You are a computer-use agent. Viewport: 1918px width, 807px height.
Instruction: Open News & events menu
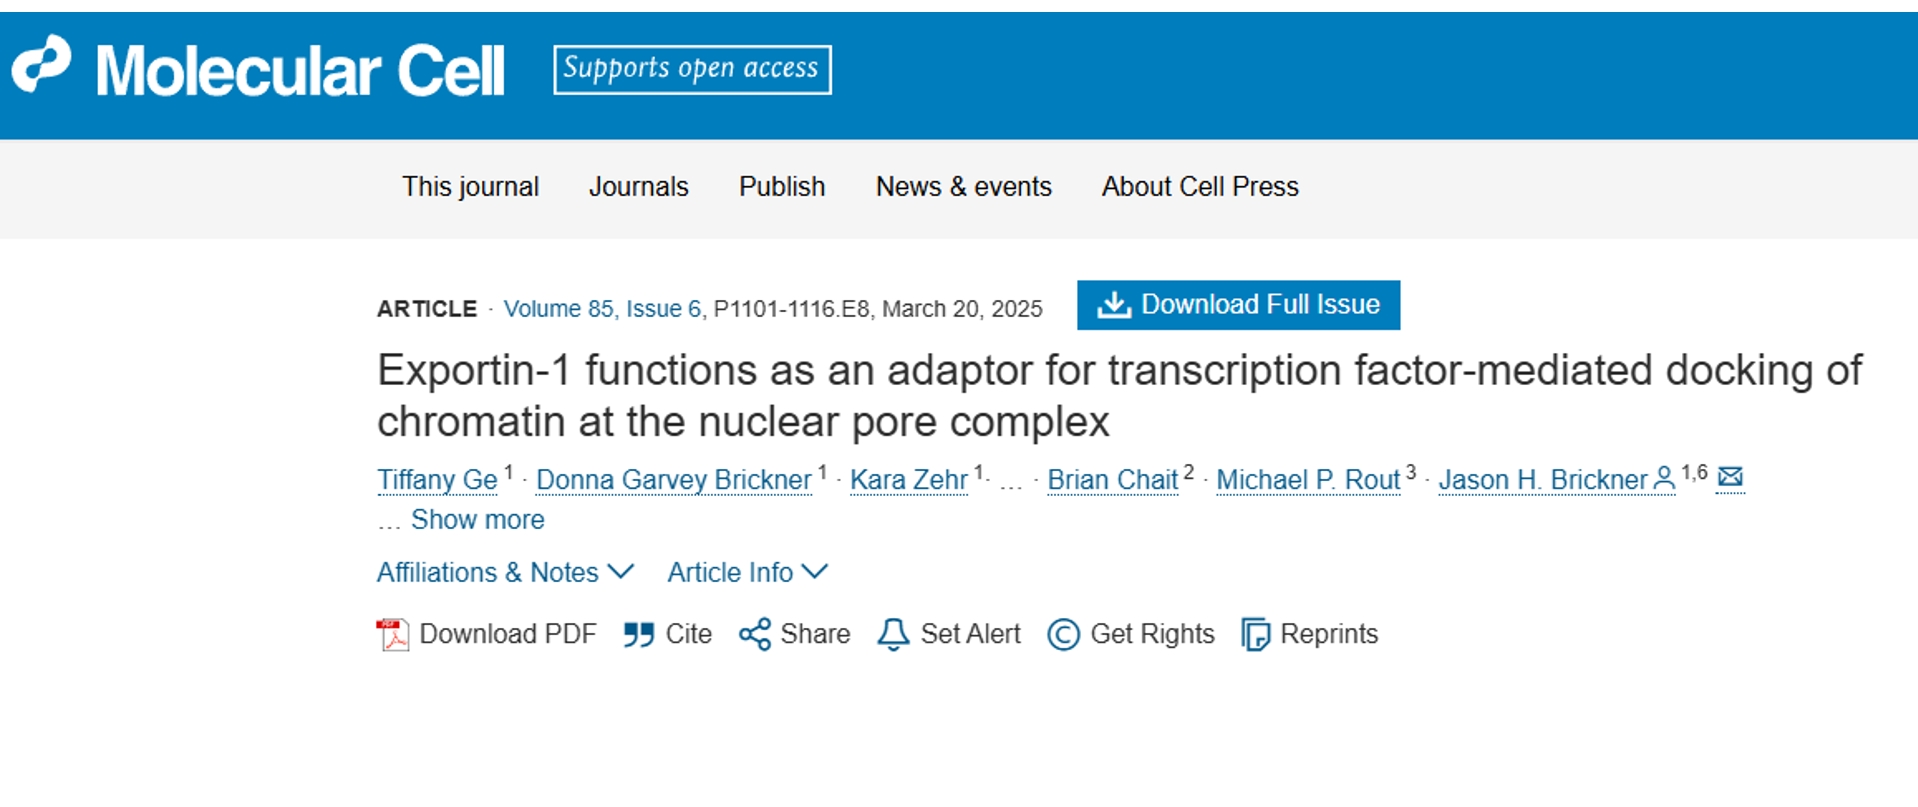tap(963, 187)
